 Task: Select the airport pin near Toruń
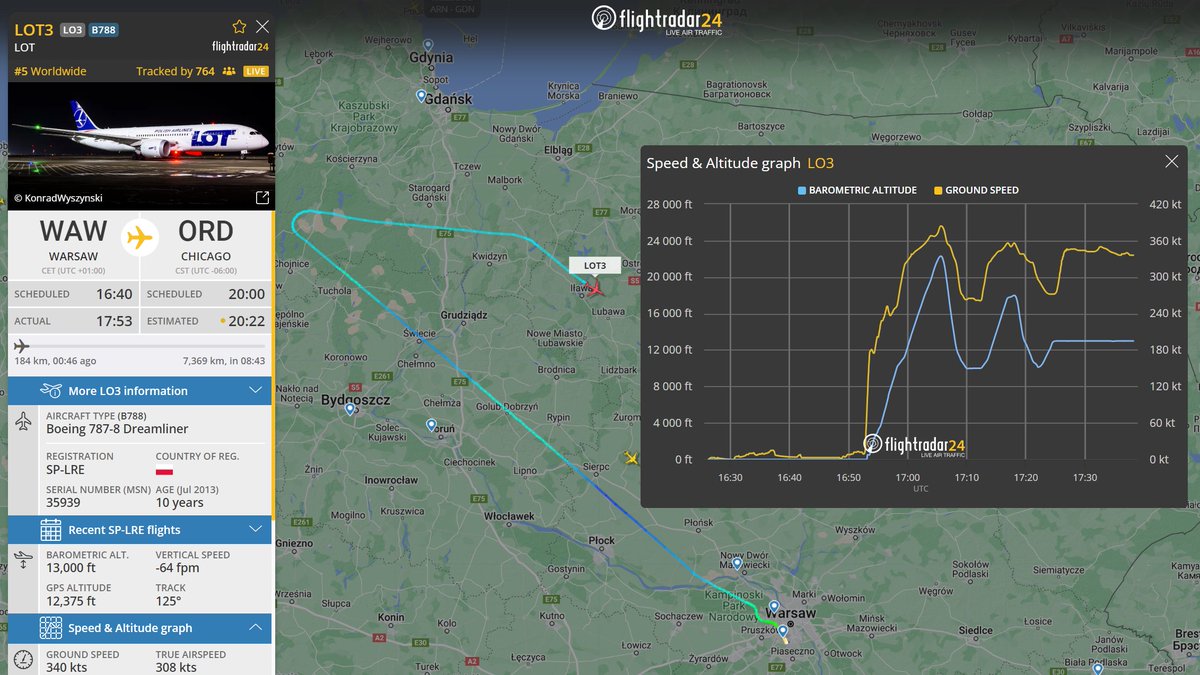click(431, 425)
